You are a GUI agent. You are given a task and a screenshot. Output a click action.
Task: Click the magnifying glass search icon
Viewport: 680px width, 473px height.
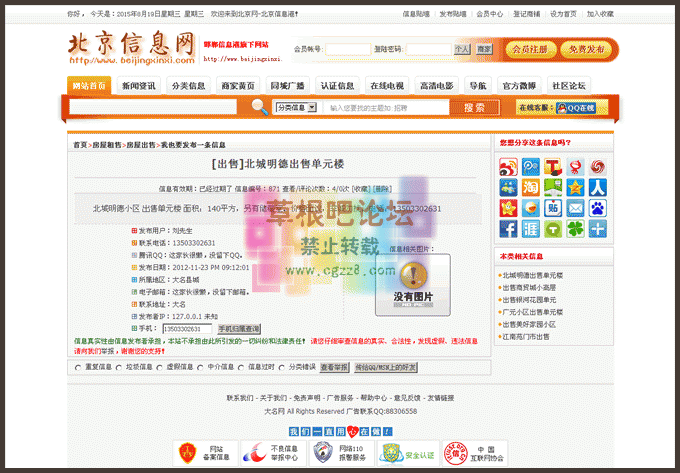260,107
